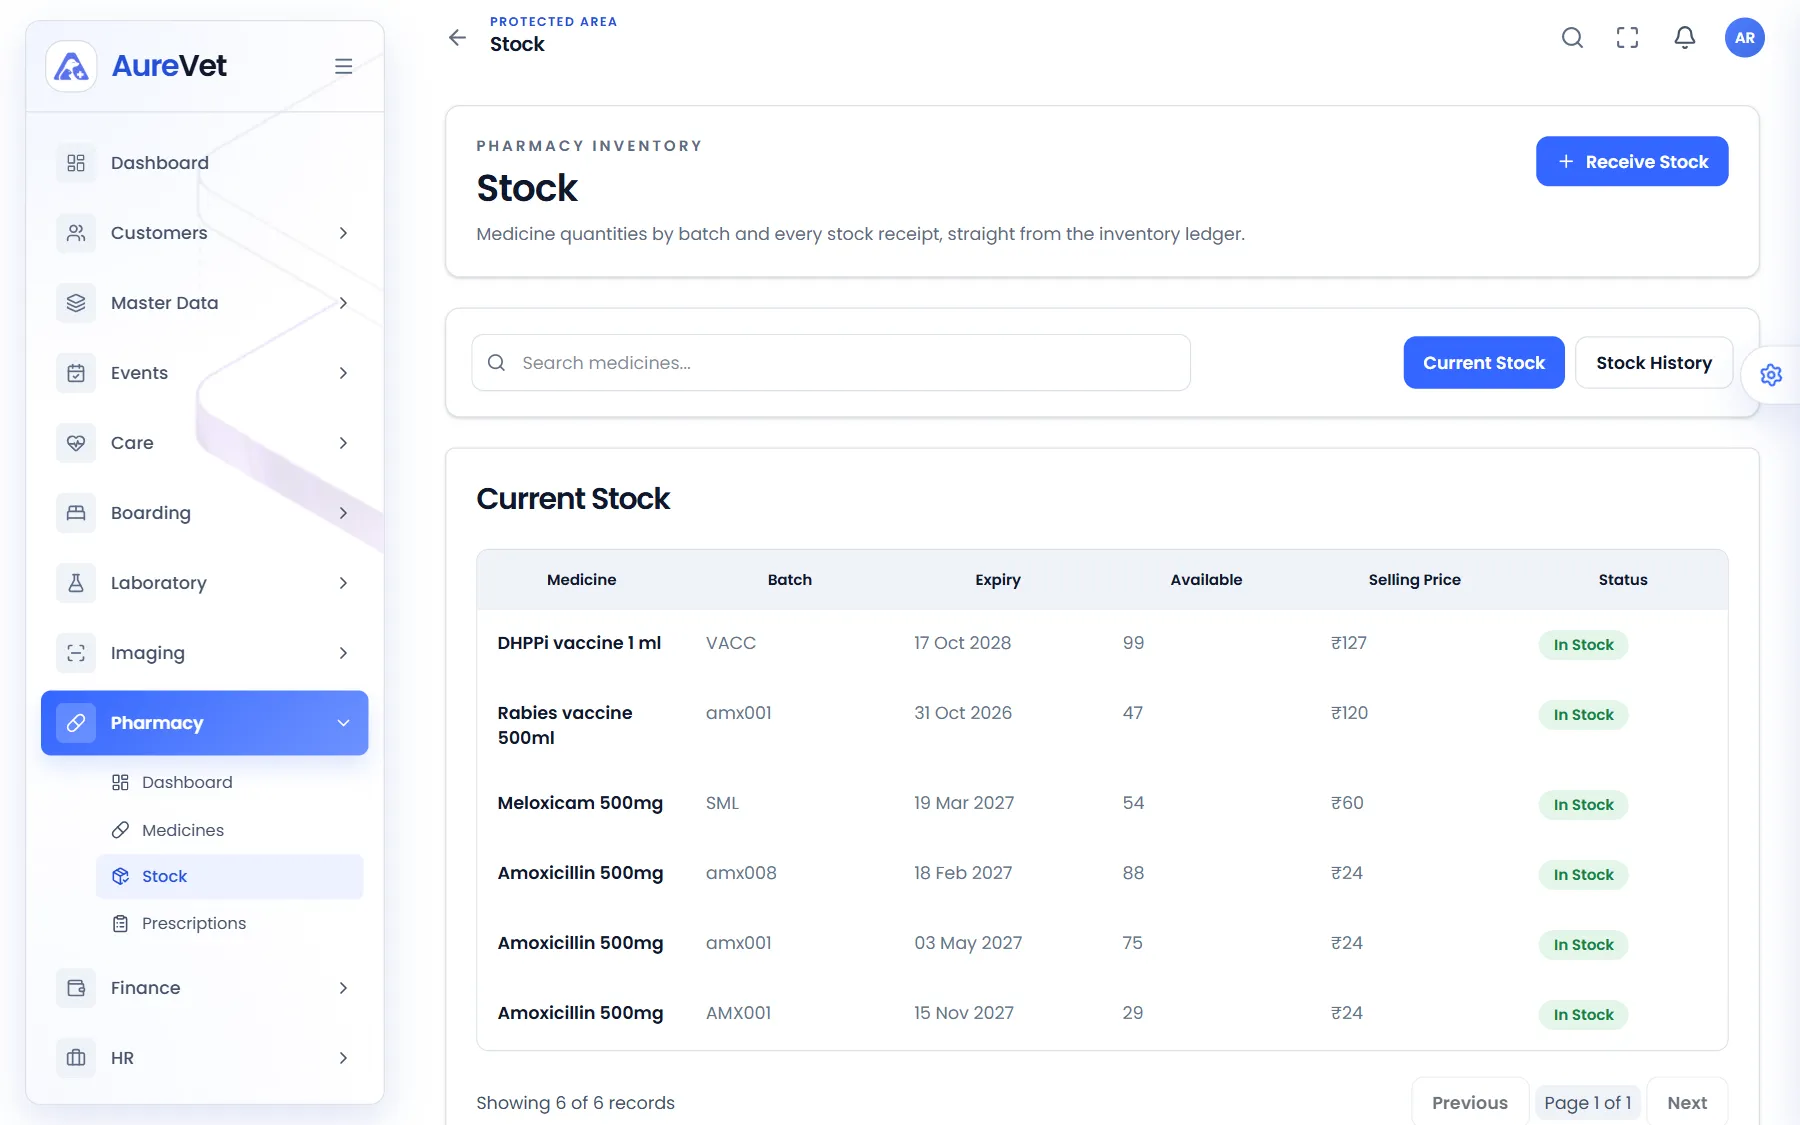Click batch value amx008
Image resolution: width=1800 pixels, height=1125 pixels.
coord(741,873)
